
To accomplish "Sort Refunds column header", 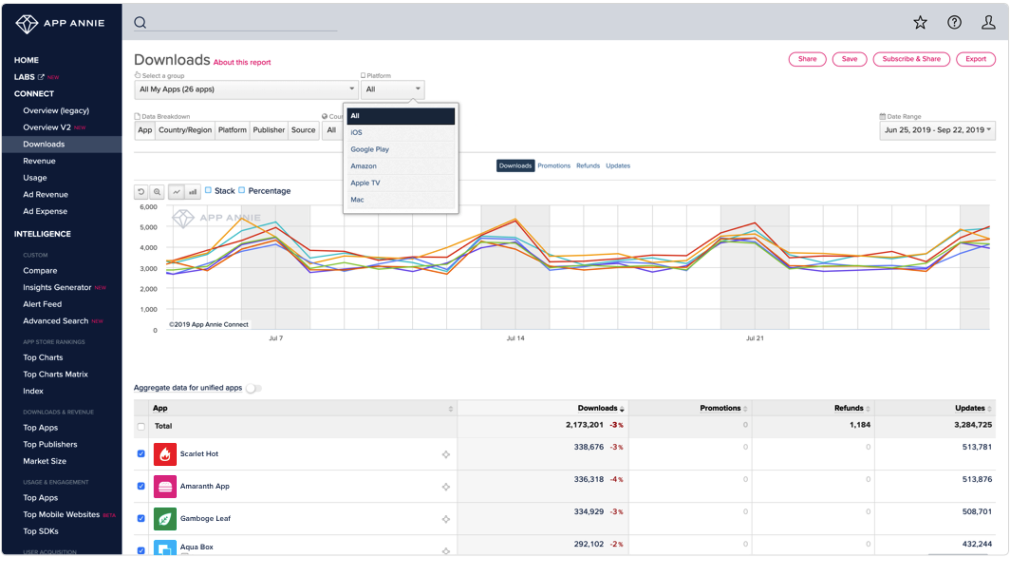I will pyautogui.click(x=852, y=408).
